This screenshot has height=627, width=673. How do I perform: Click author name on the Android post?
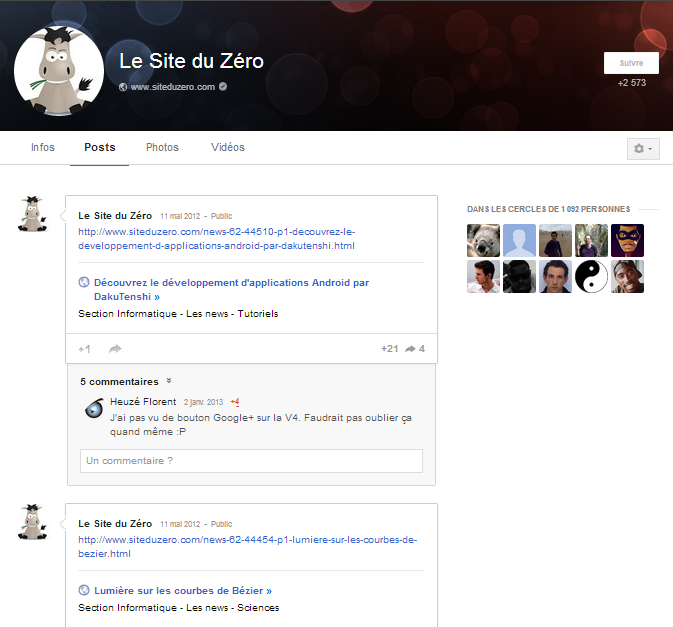115,216
